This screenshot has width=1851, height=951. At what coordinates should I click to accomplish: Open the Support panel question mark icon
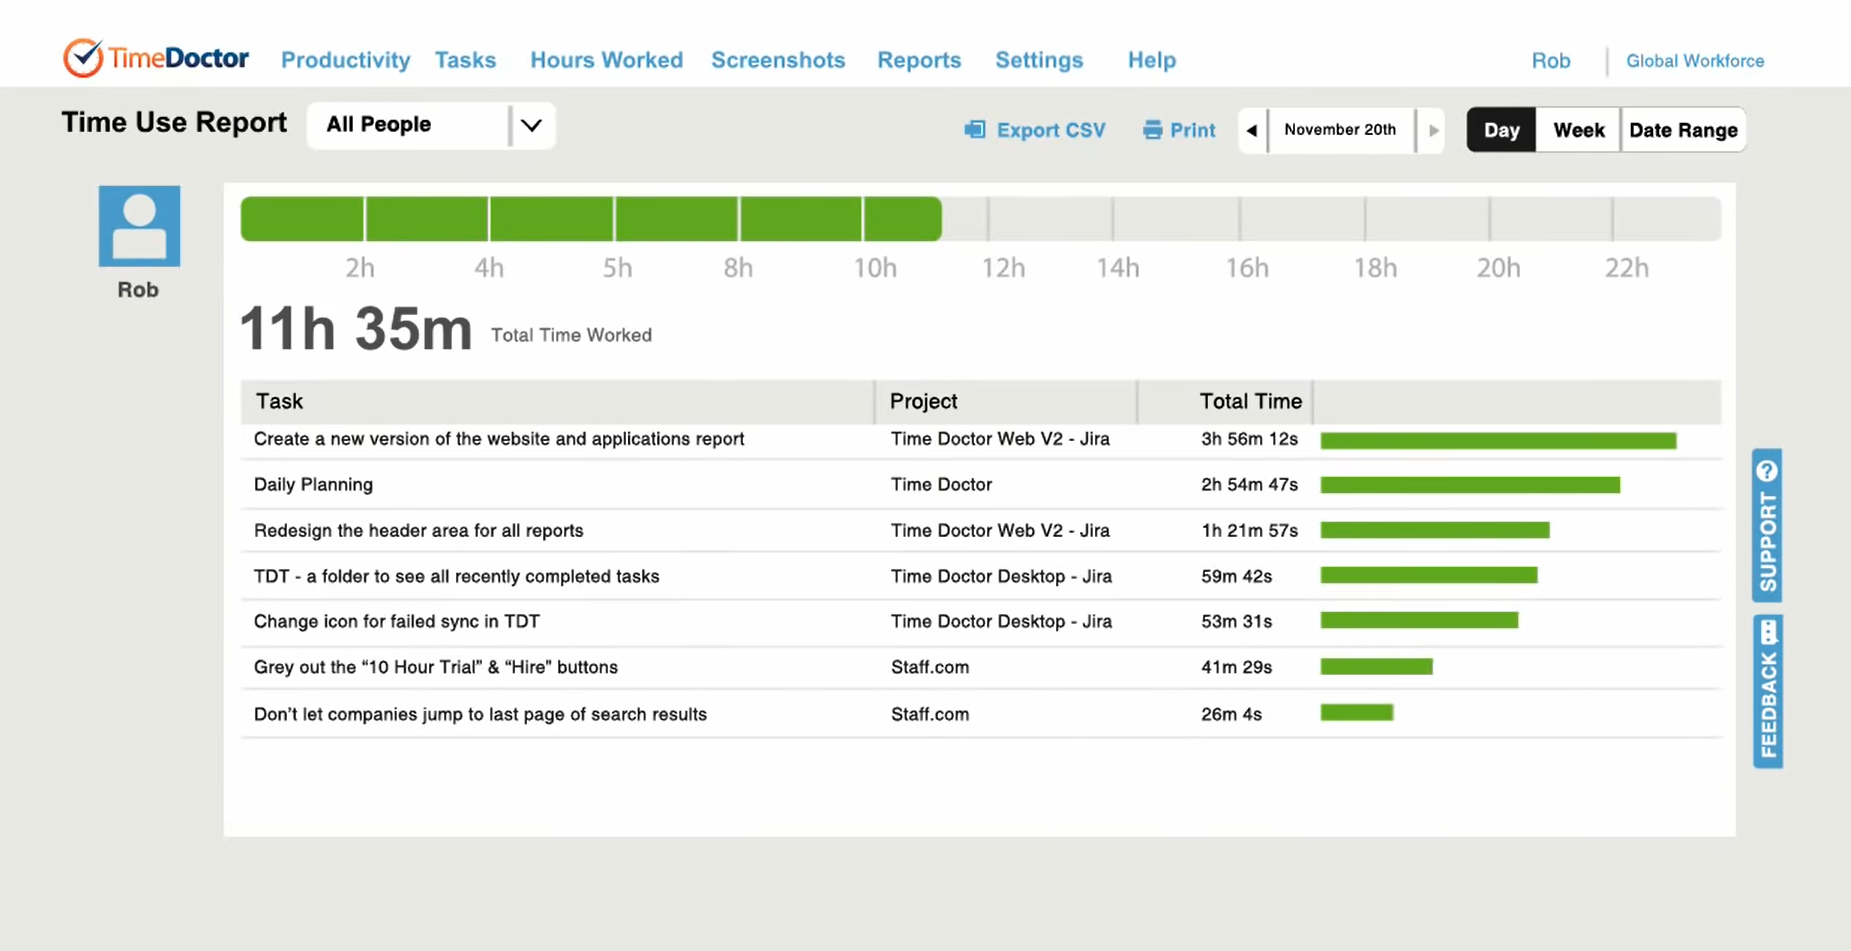pos(1767,468)
